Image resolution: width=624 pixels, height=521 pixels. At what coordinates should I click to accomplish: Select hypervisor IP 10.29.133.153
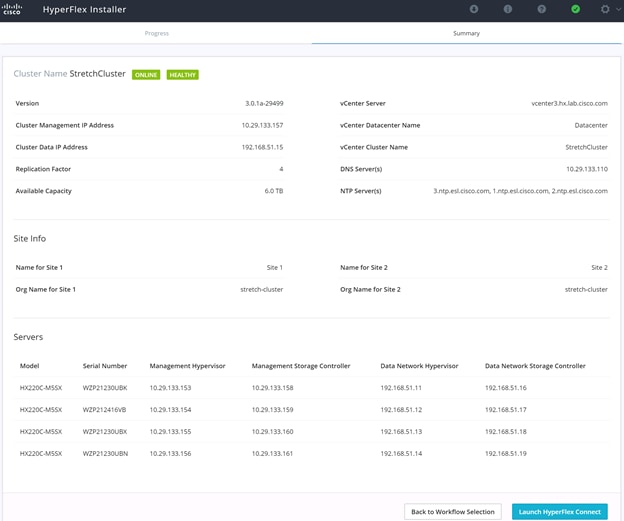click(170, 388)
